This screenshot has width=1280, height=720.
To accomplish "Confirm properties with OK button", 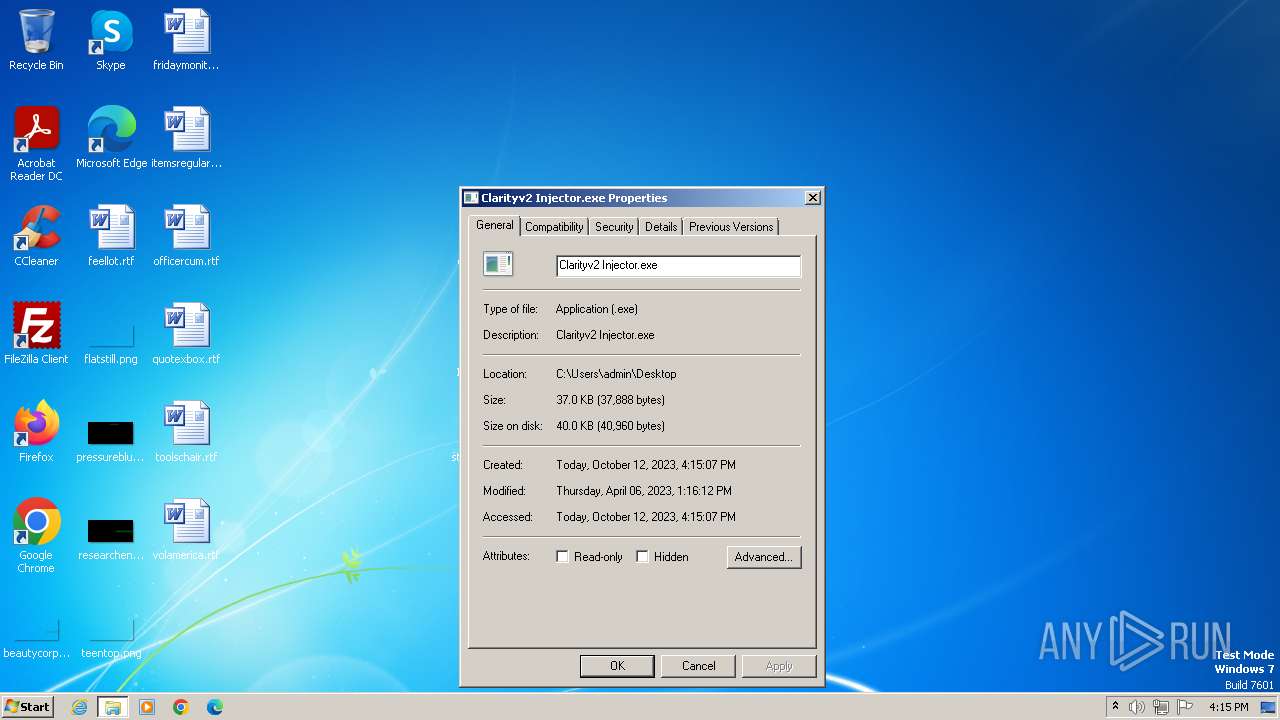I will 617,666.
